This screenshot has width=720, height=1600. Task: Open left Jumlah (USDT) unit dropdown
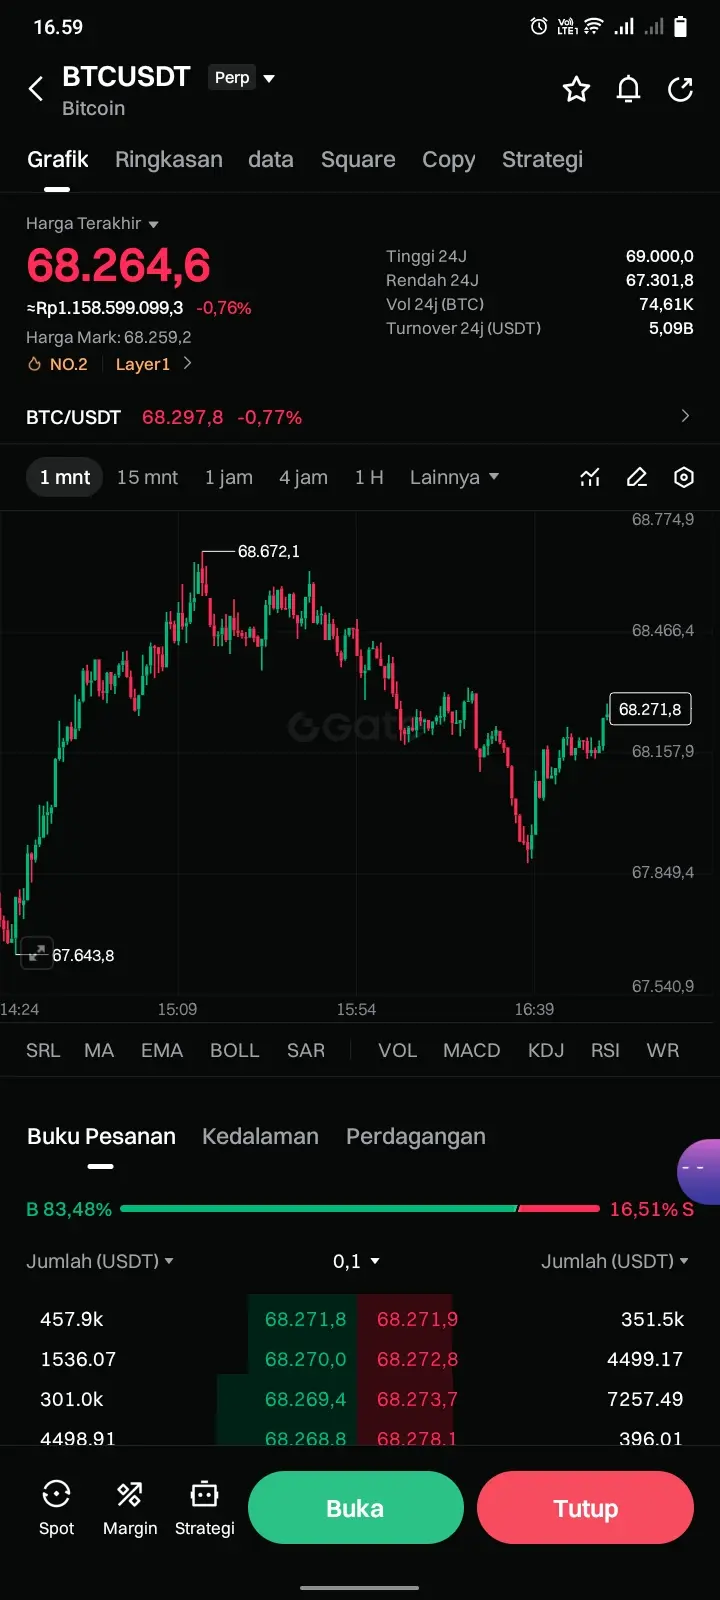click(100, 1262)
